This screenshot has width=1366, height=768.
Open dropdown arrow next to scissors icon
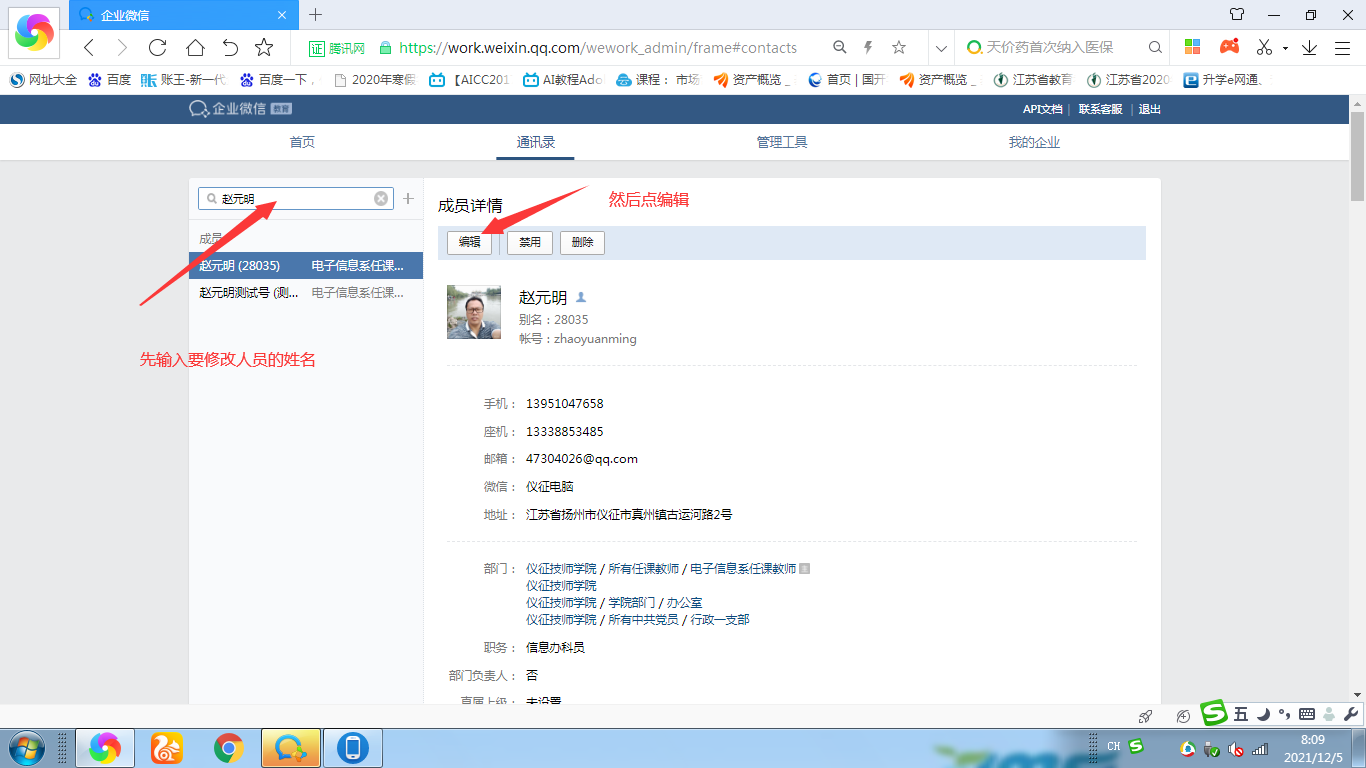1285,48
